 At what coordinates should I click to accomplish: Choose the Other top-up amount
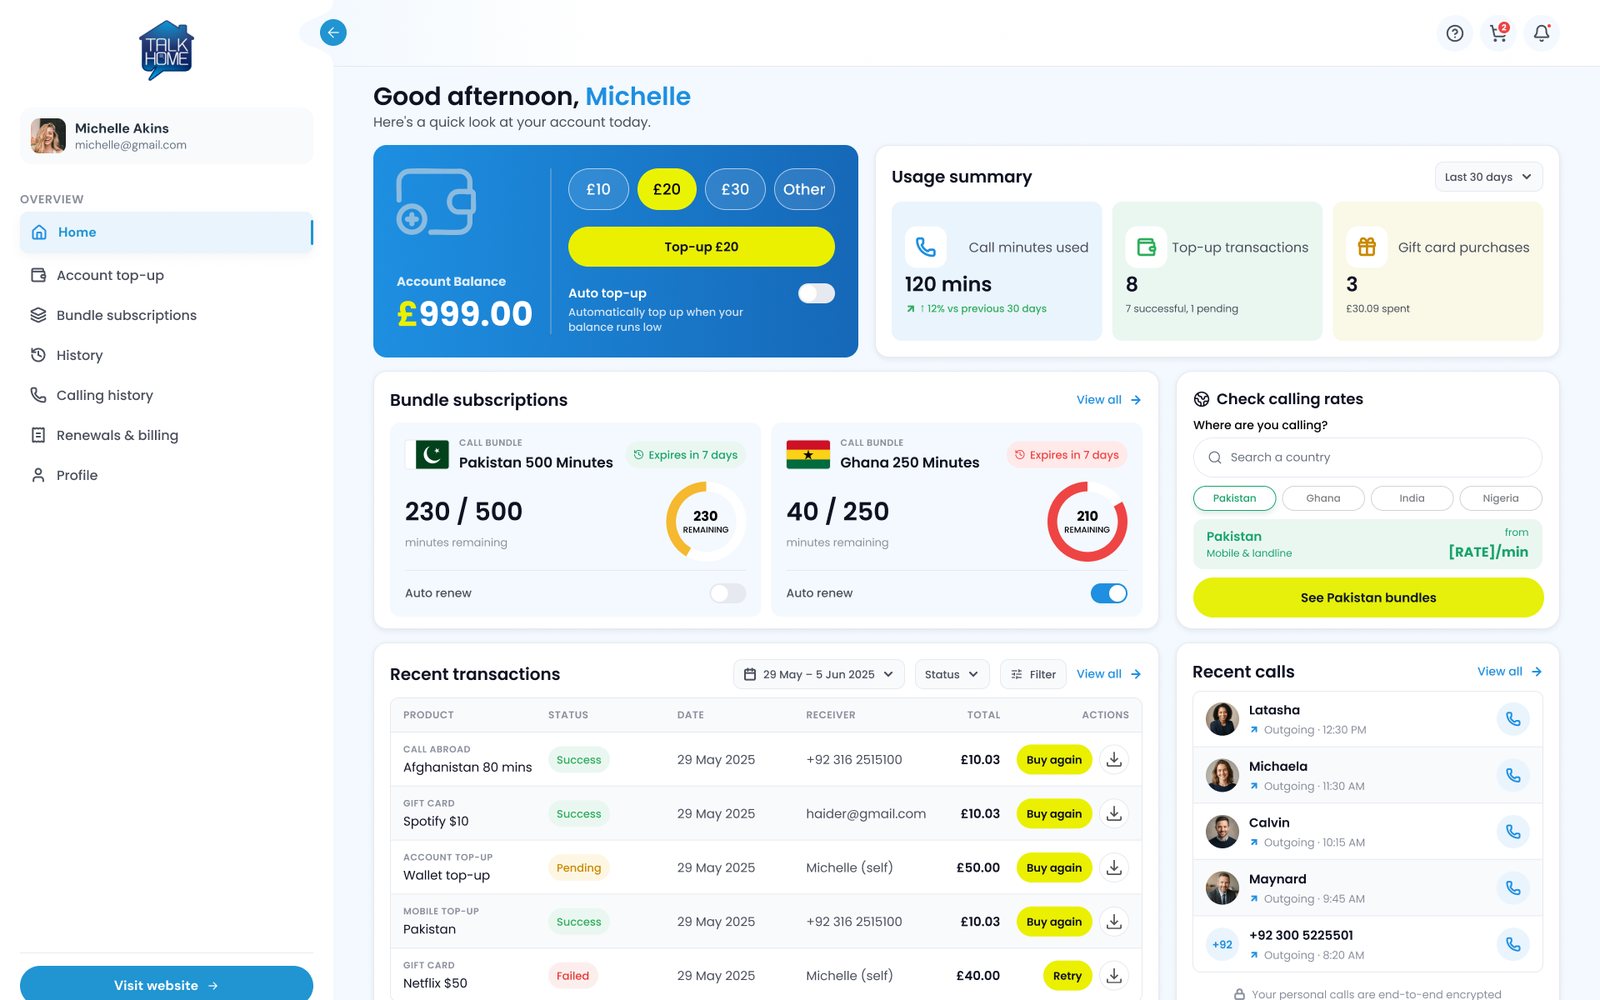[804, 189]
